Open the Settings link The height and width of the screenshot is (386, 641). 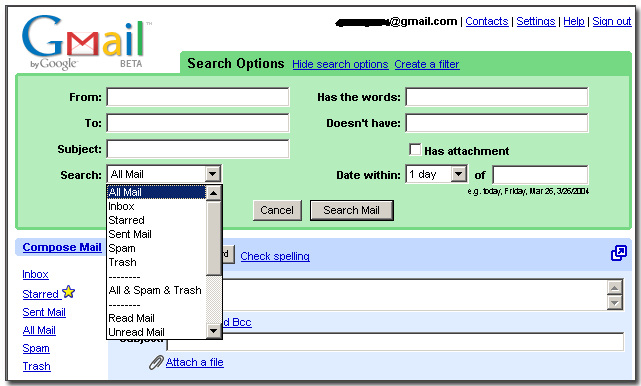536,21
